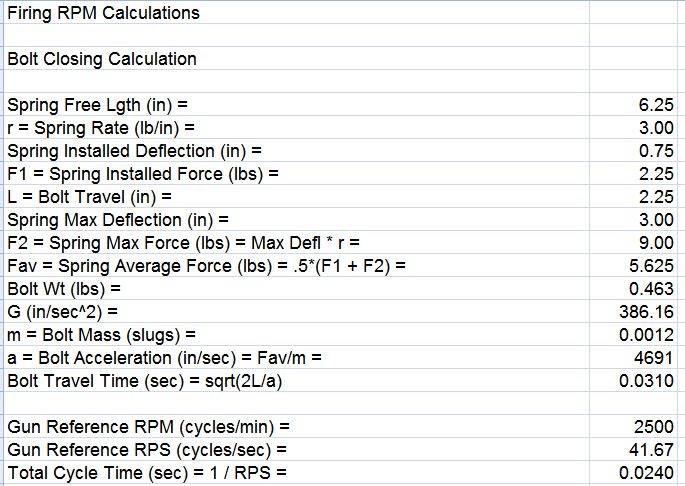685x486 pixels.
Task: Click the "r = Spring Rate (lb/in)" label cell
Action: click(x=100, y=128)
